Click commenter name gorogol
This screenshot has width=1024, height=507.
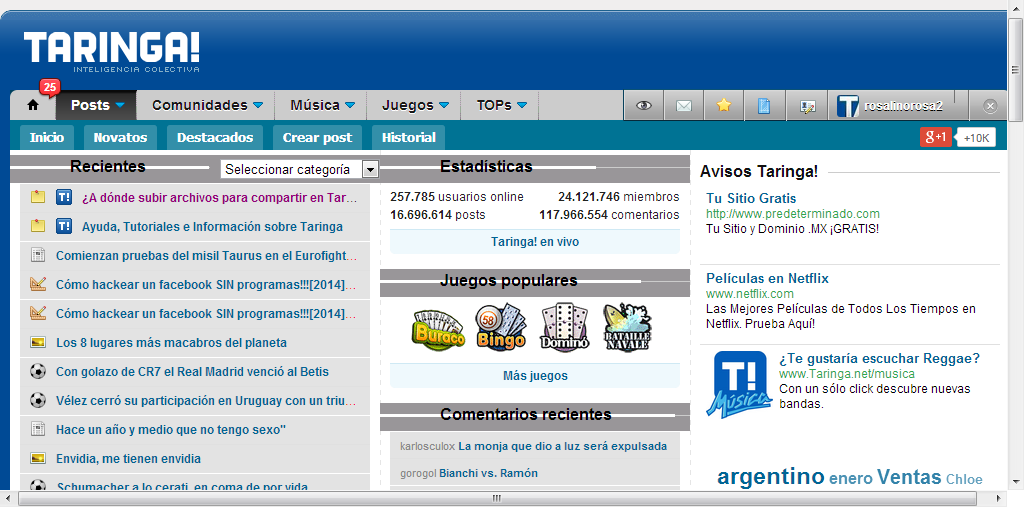[418, 473]
